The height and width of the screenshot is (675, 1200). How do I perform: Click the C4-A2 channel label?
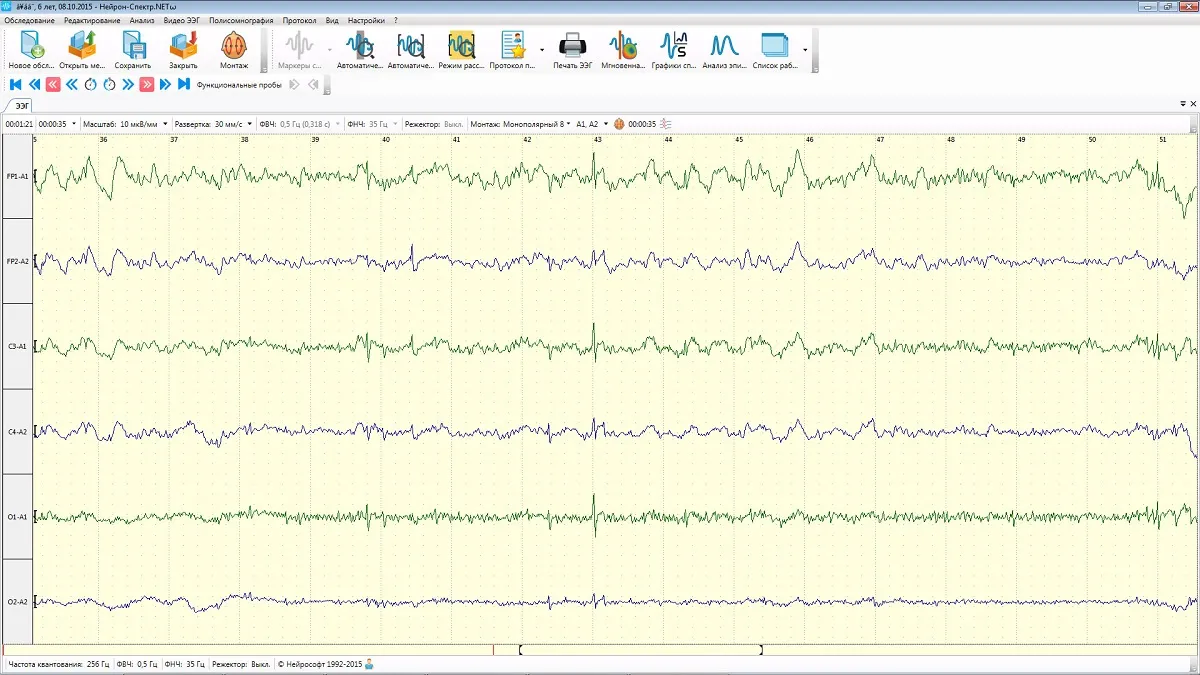pos(17,432)
